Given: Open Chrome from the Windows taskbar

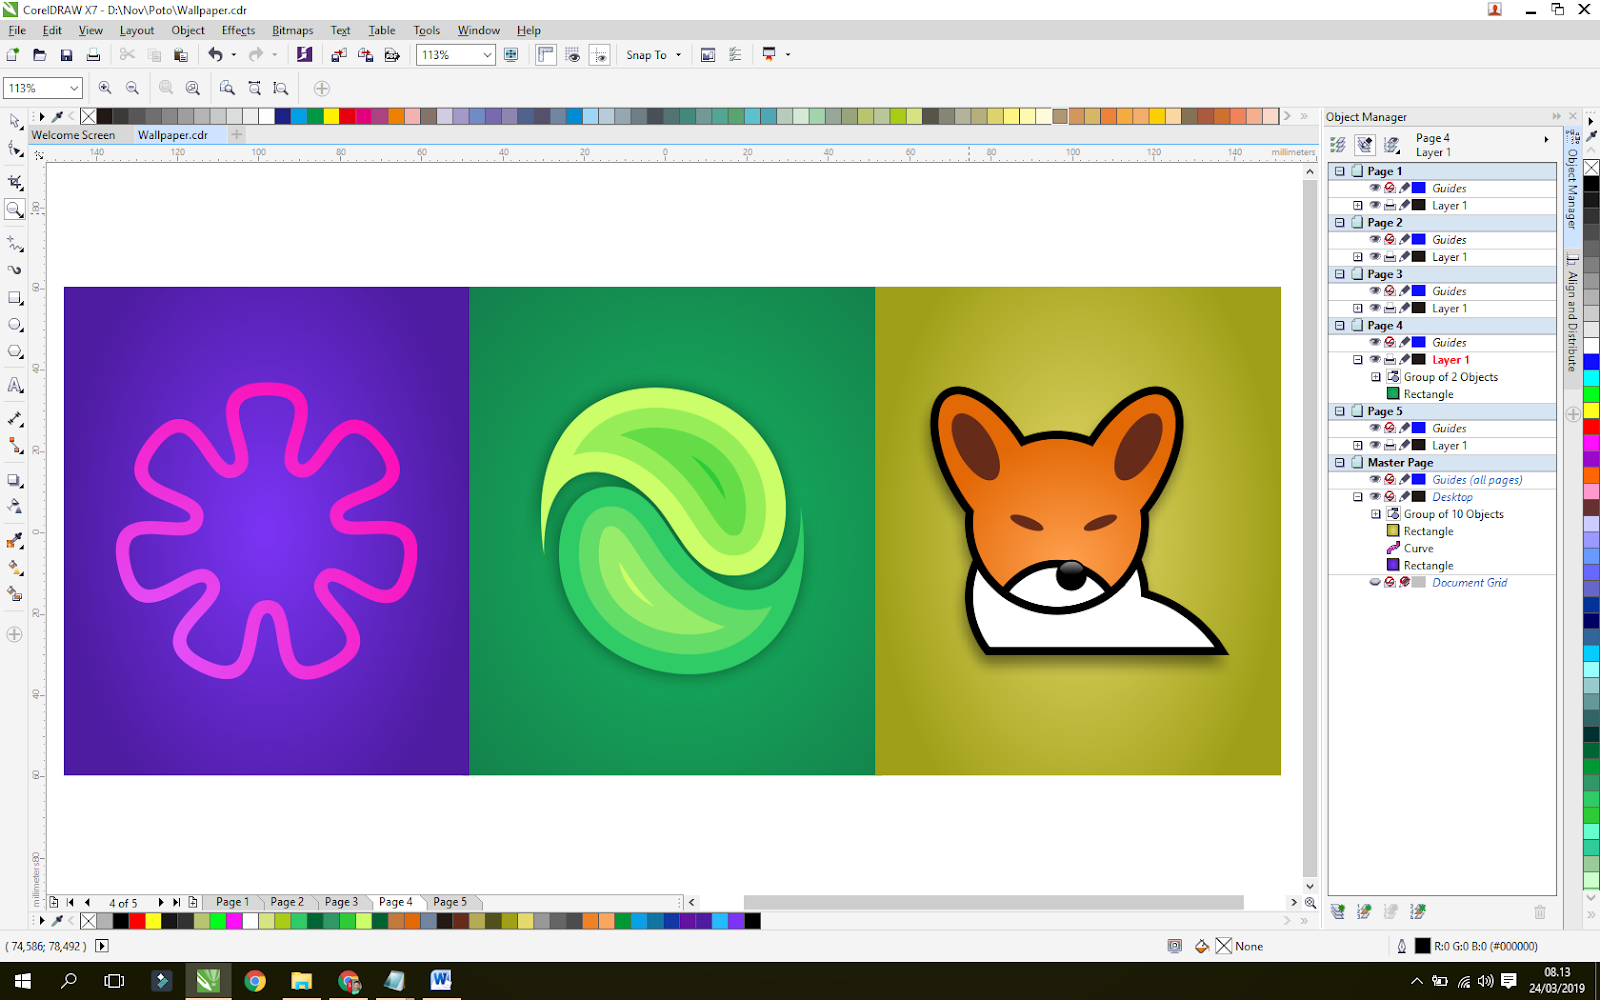Looking at the screenshot, I should tap(255, 981).
